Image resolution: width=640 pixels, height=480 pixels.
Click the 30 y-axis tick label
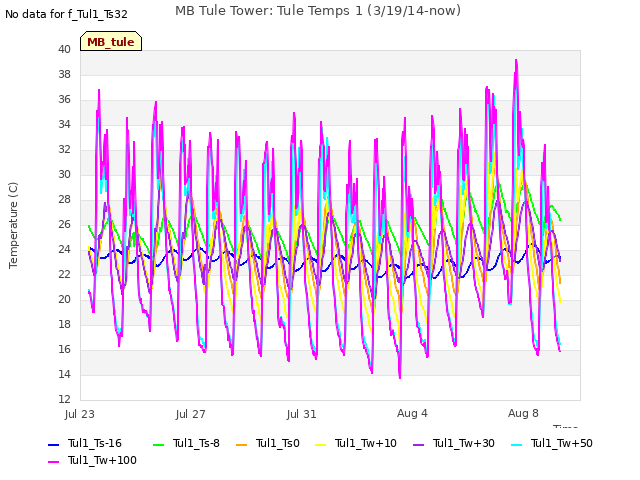(64, 174)
